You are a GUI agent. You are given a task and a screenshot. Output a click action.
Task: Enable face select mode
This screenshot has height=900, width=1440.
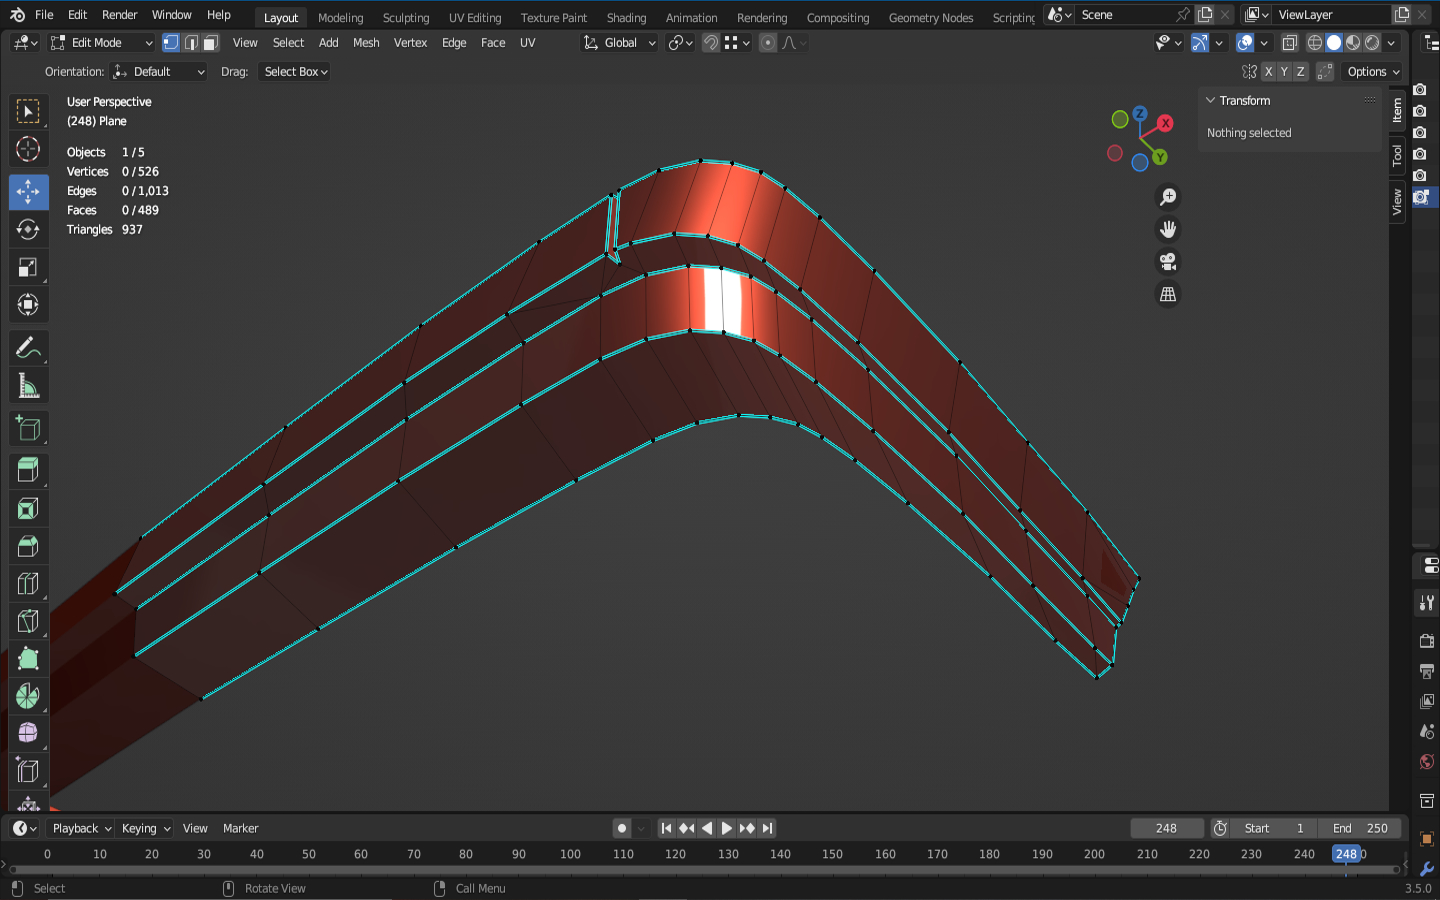click(x=211, y=43)
